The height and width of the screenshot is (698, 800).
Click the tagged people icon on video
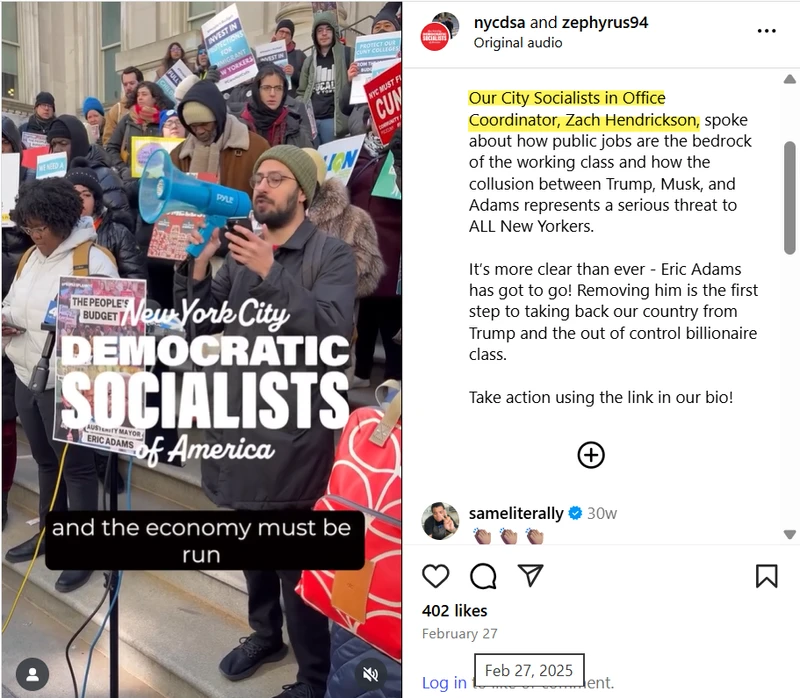(33, 675)
